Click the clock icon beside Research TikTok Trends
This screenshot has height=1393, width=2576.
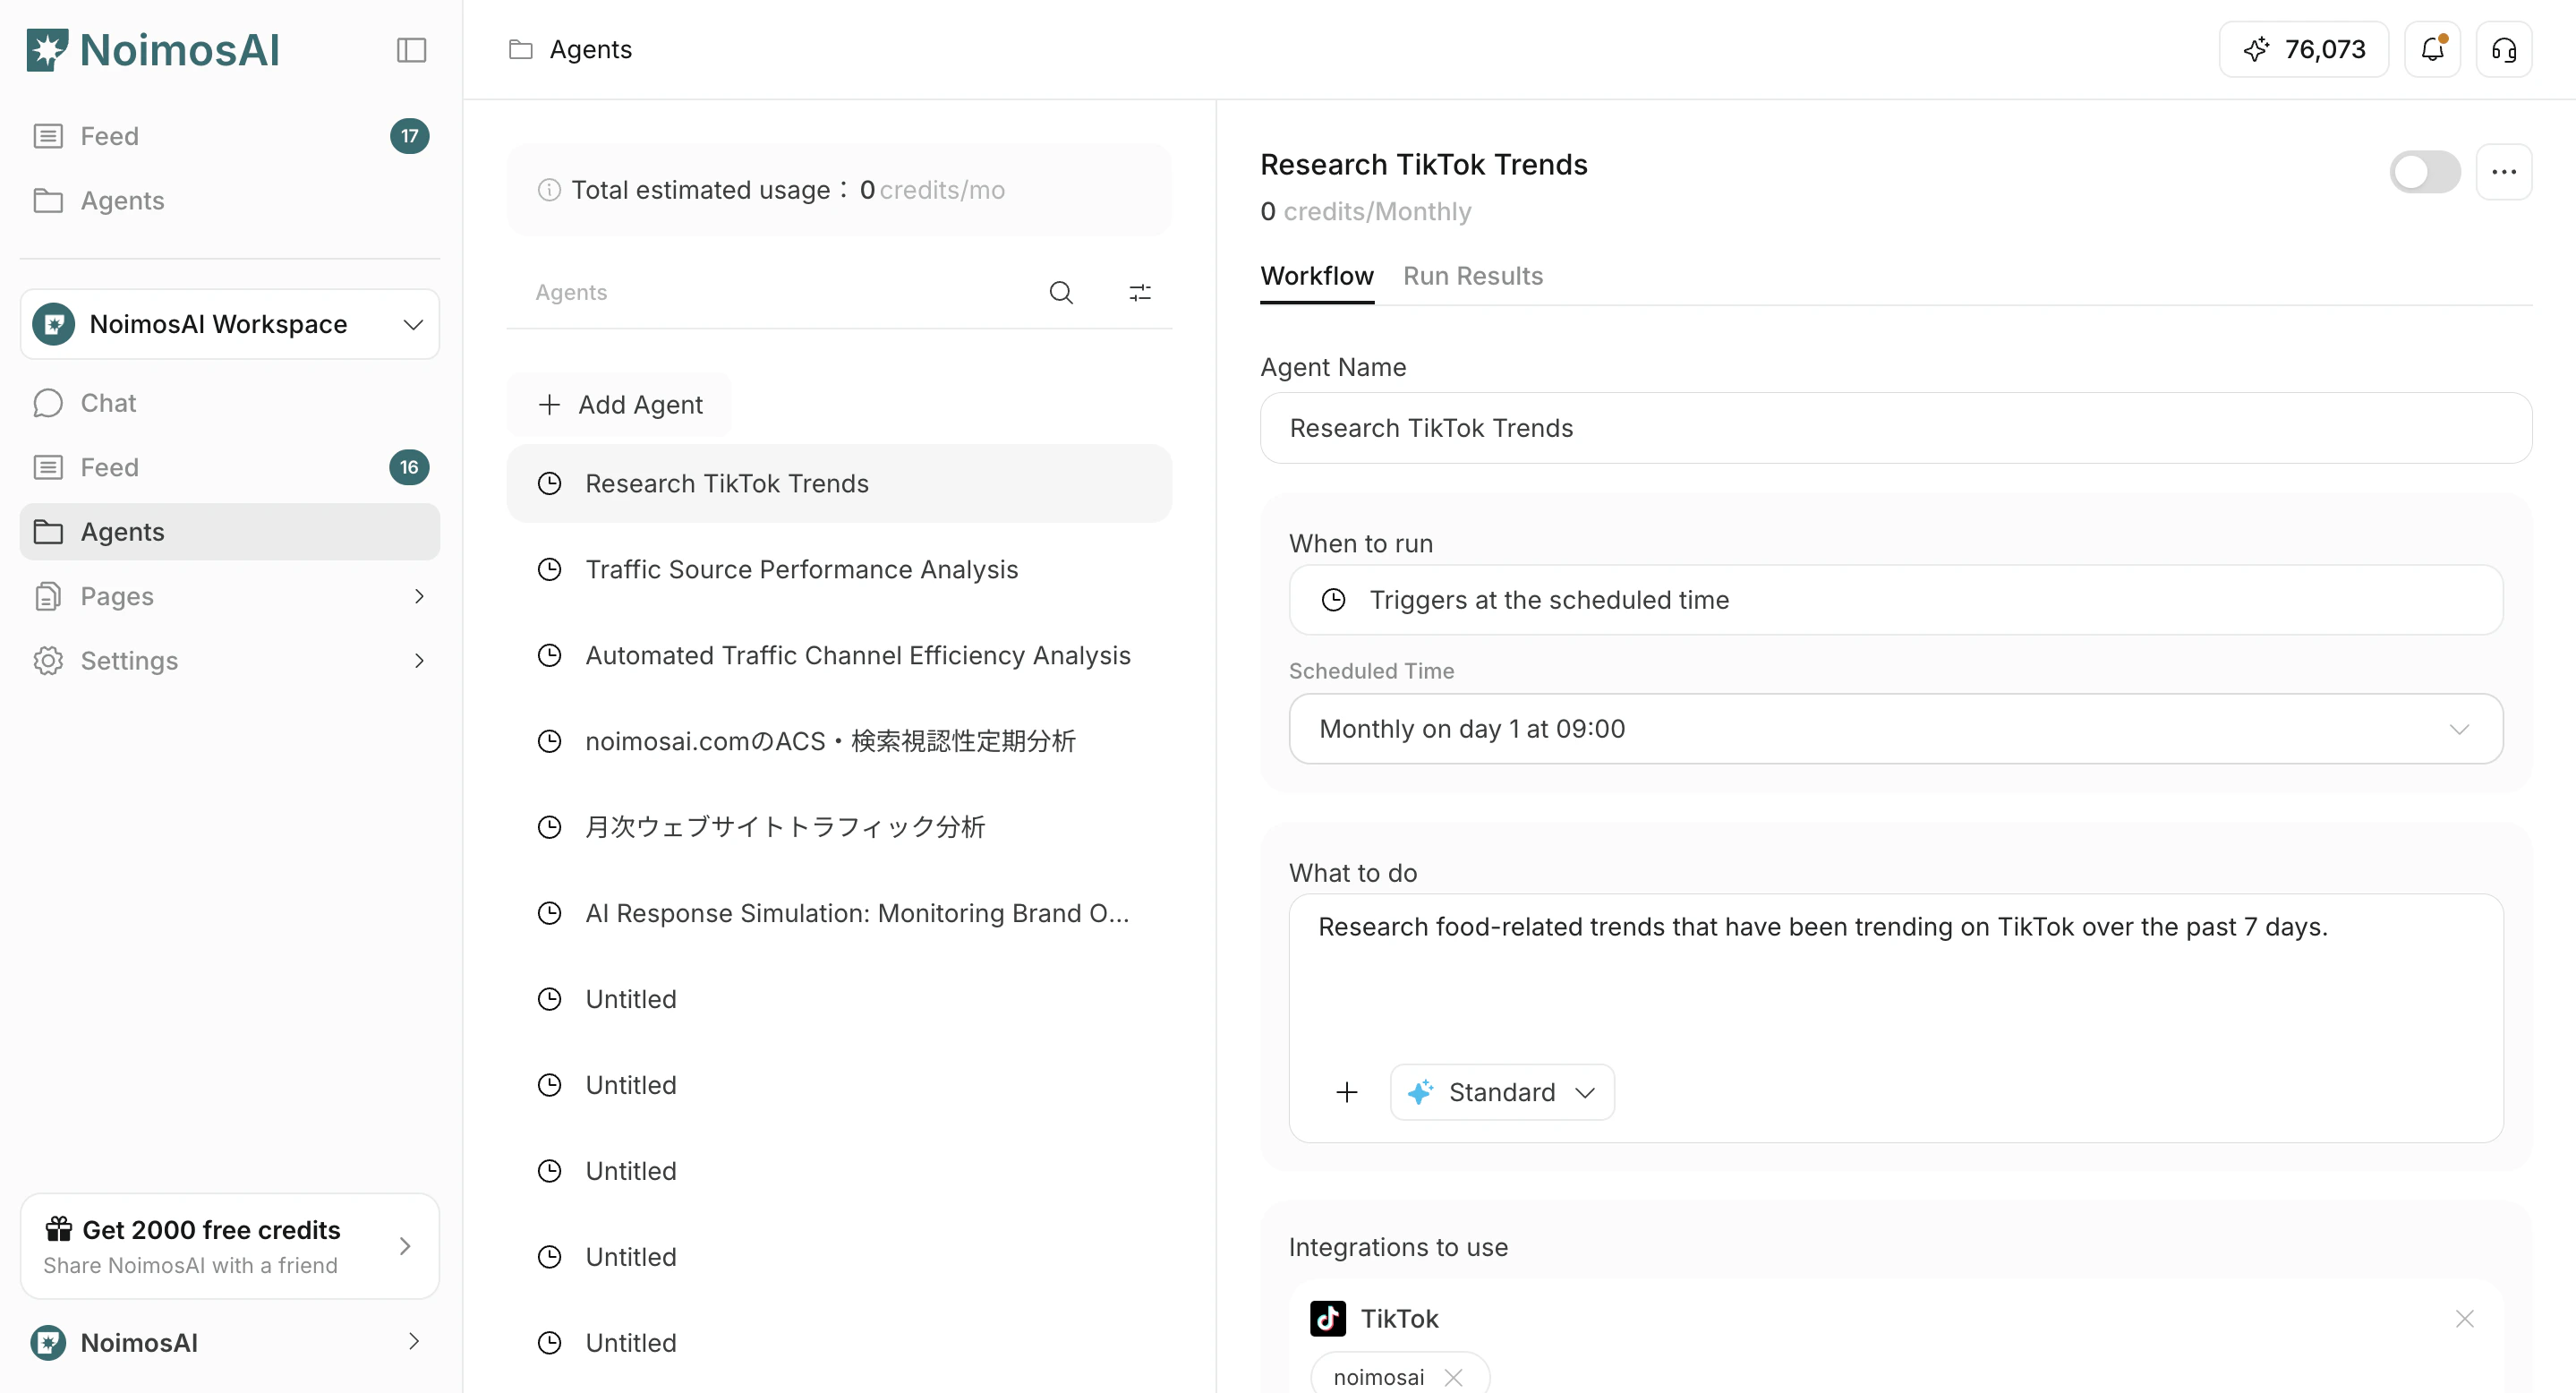(x=549, y=484)
